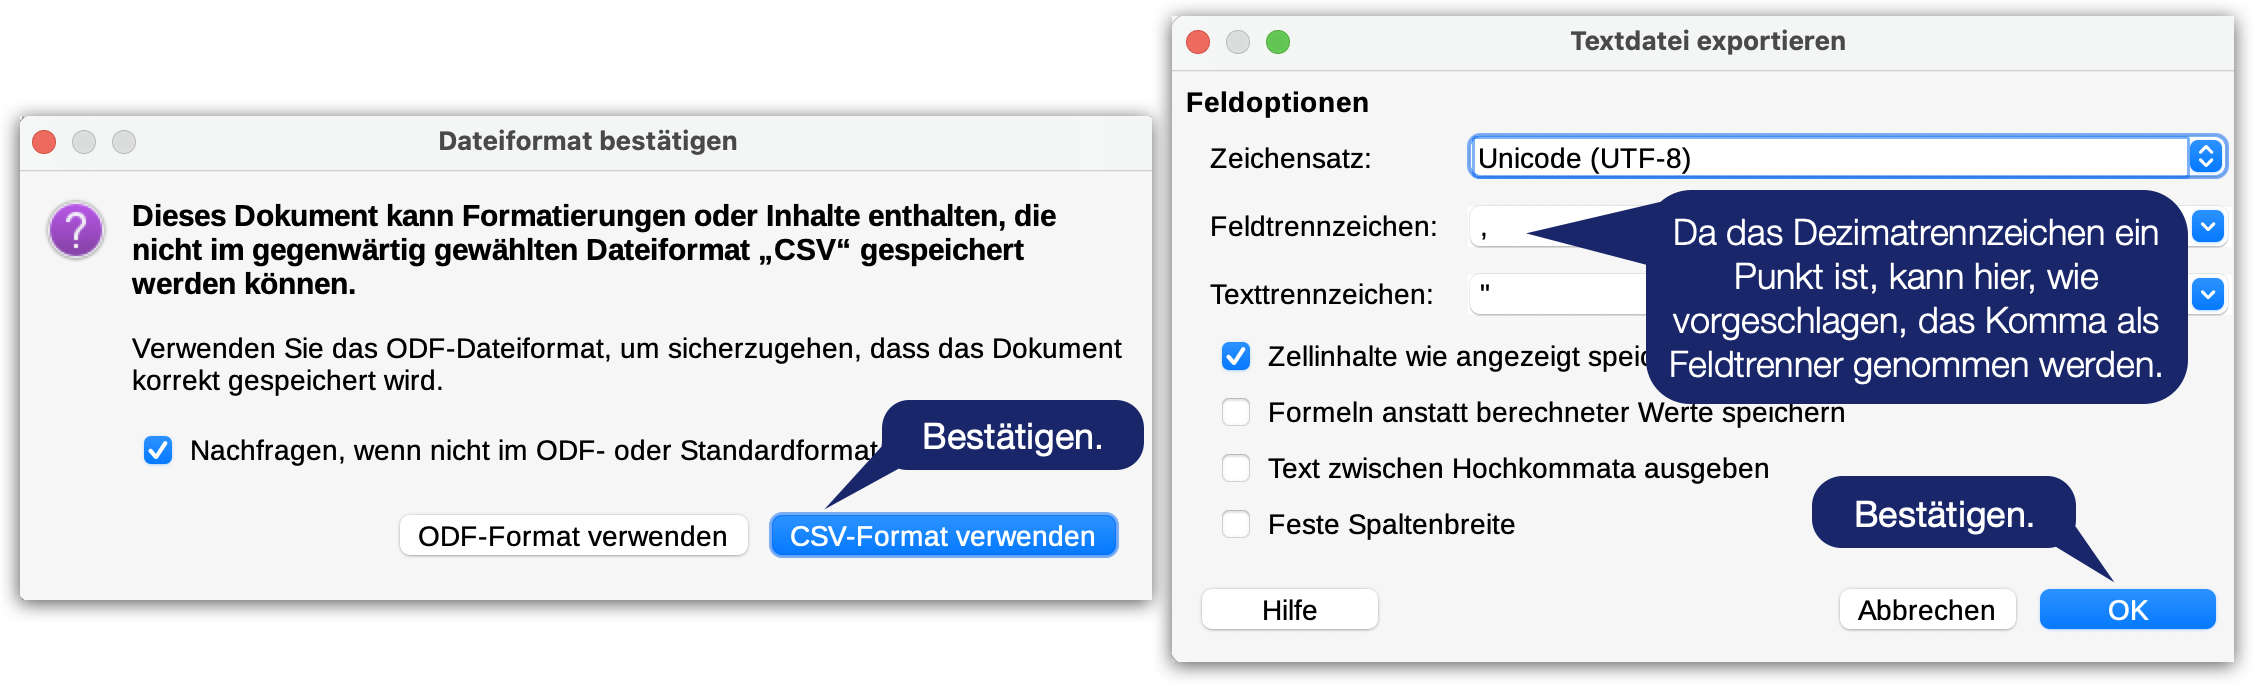Check Text zwischen Hochkommata ausgeben
Viewport: 2254px width, 686px height.
[1236, 468]
